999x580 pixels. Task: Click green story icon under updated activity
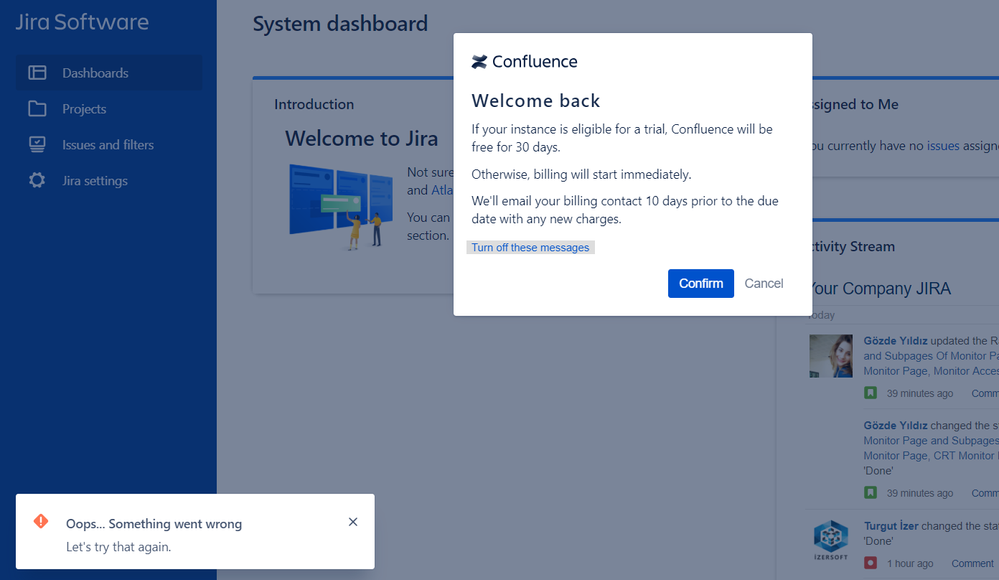point(870,393)
